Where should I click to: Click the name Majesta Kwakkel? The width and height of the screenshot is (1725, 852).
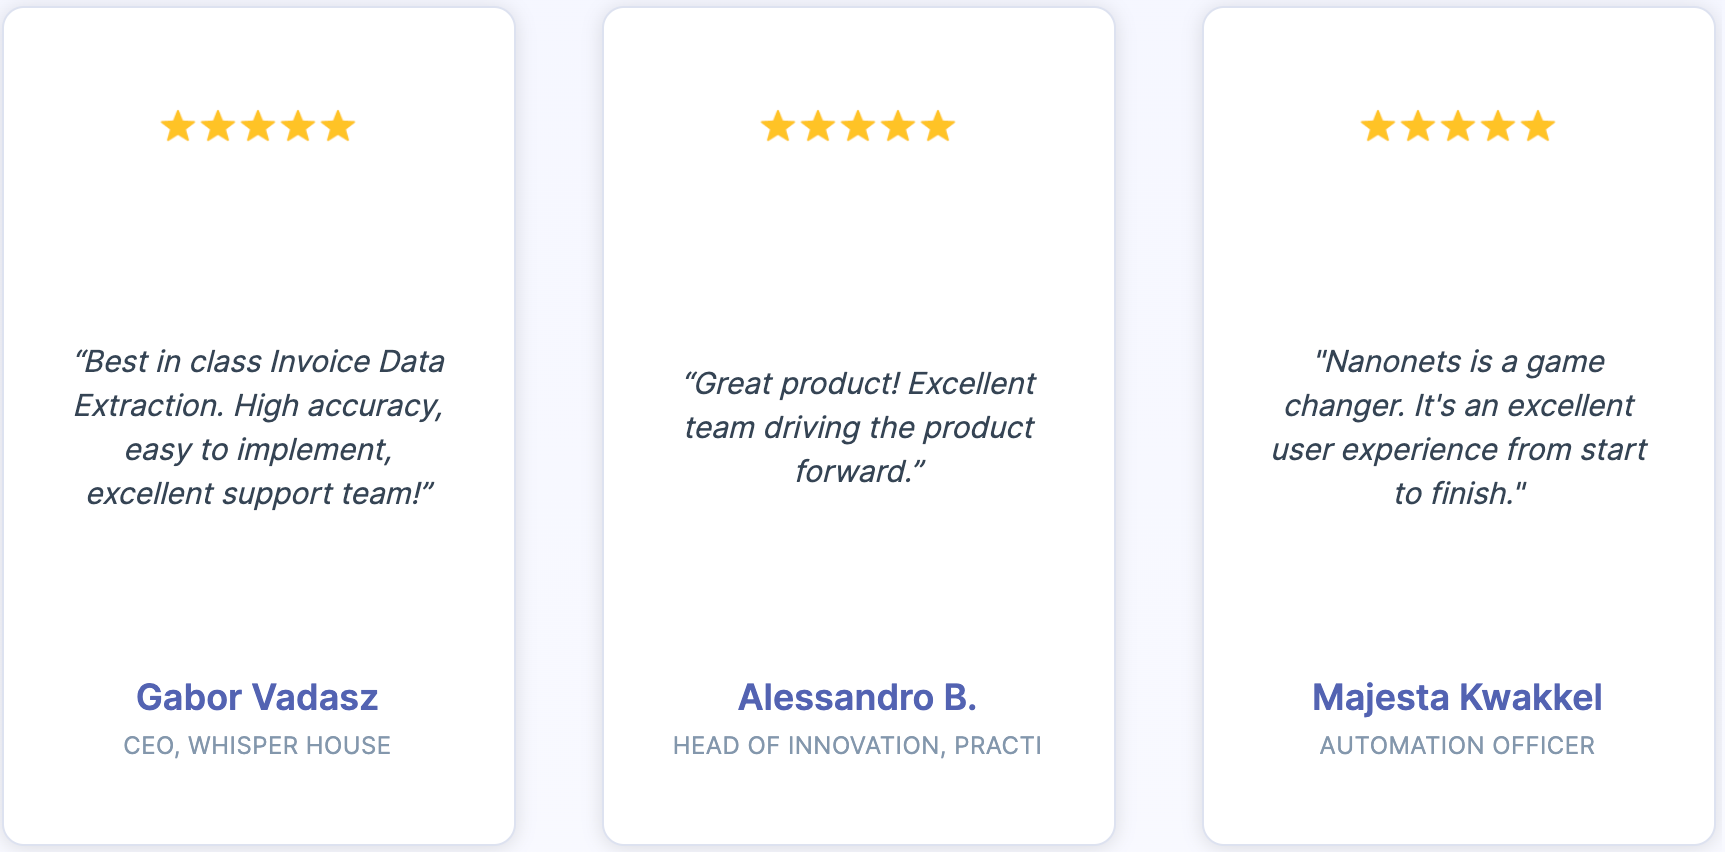(1457, 697)
